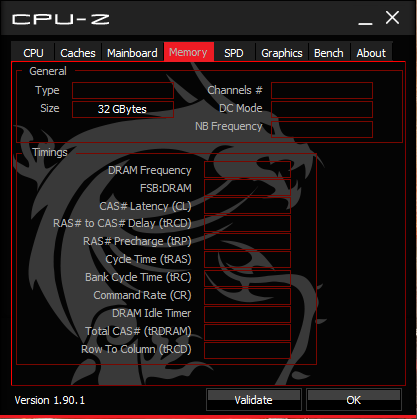
Task: Open the About tab
Action: click(371, 52)
